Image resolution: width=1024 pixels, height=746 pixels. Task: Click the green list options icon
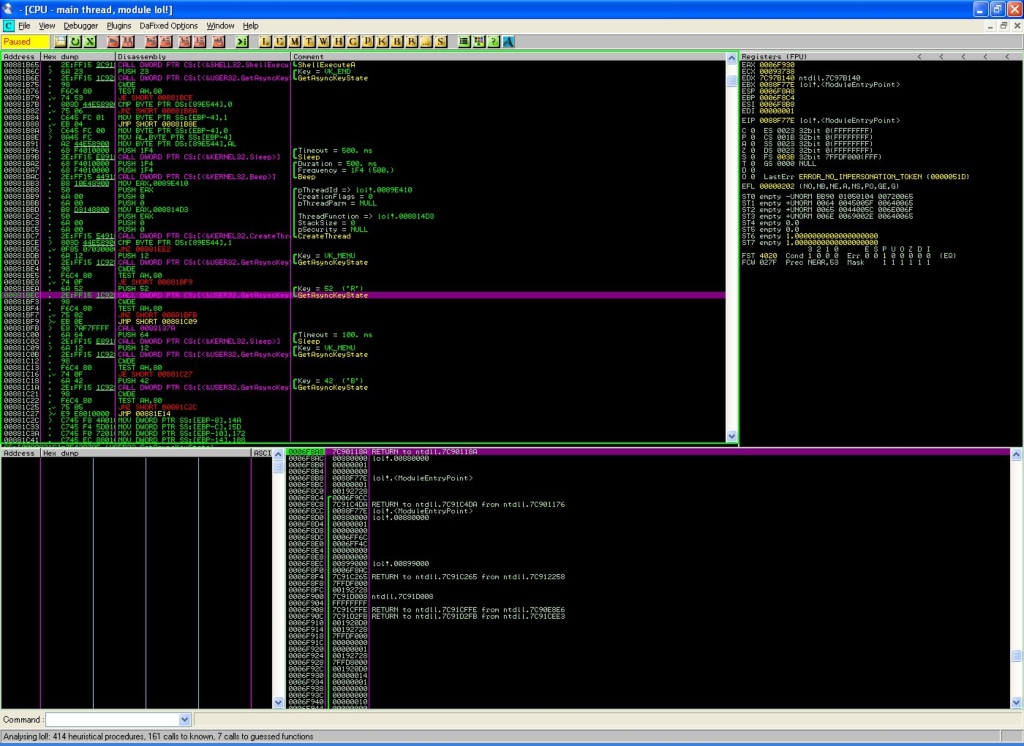point(464,42)
